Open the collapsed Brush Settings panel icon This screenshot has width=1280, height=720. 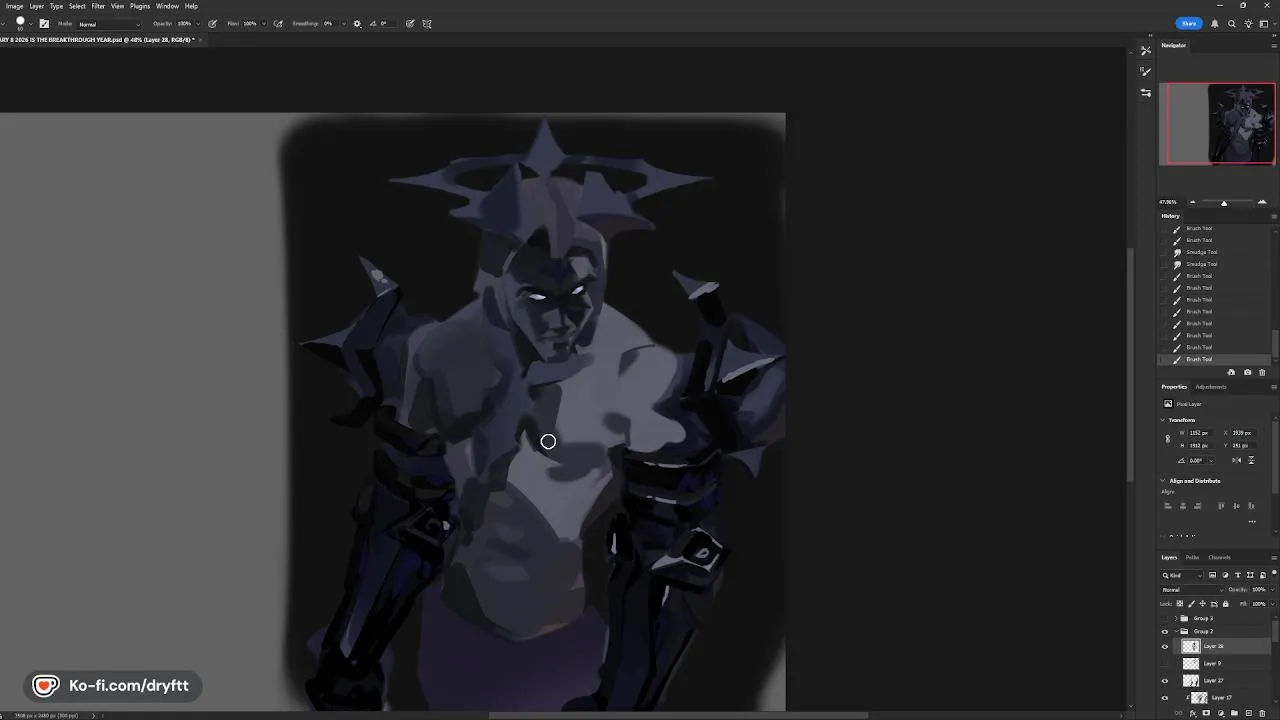[1146, 71]
